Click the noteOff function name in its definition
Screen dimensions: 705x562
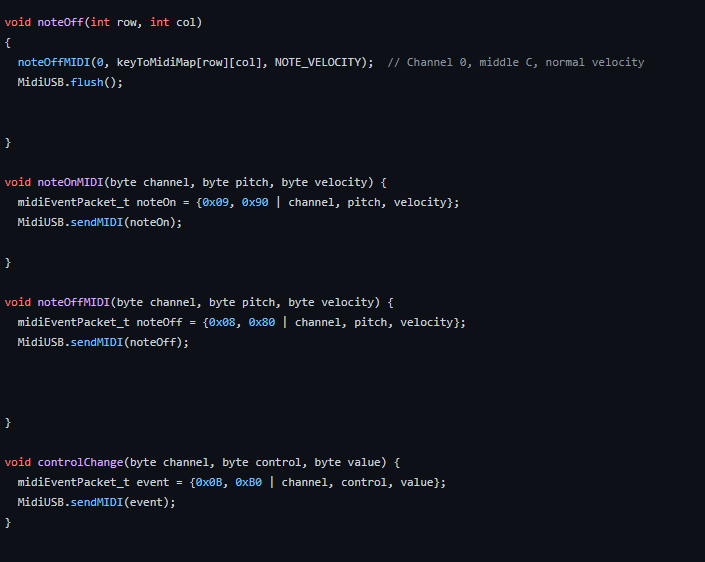click(60, 22)
